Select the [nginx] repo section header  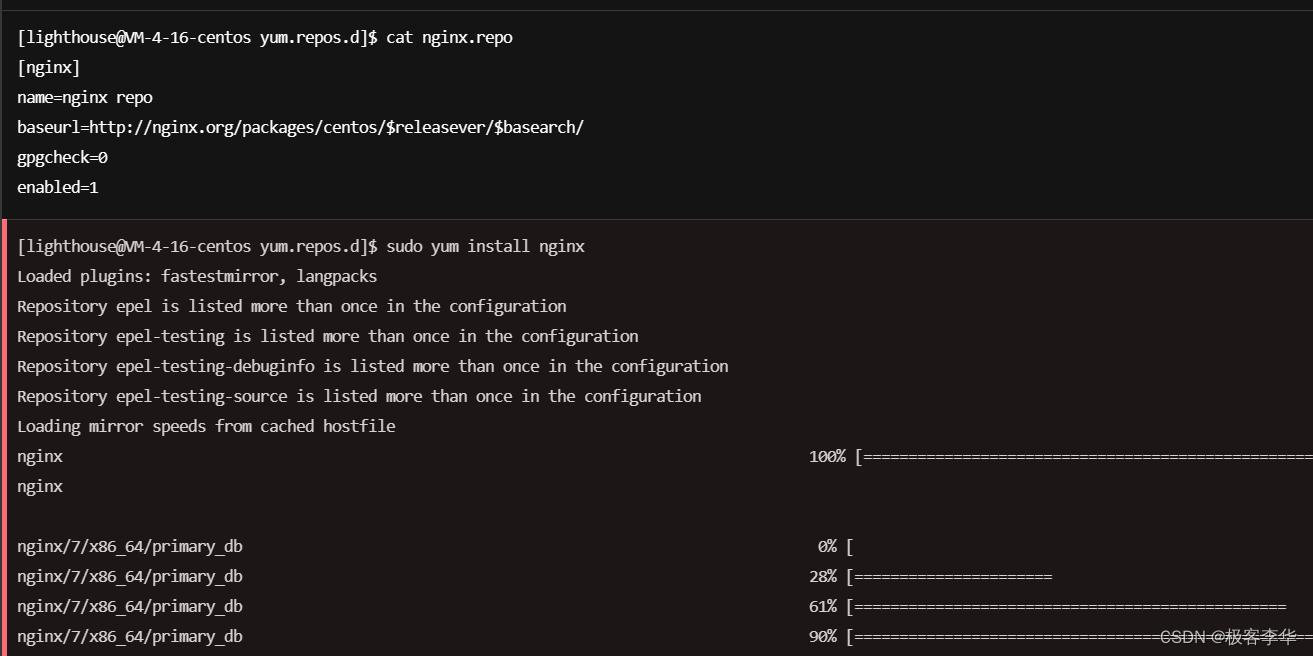click(x=48, y=67)
